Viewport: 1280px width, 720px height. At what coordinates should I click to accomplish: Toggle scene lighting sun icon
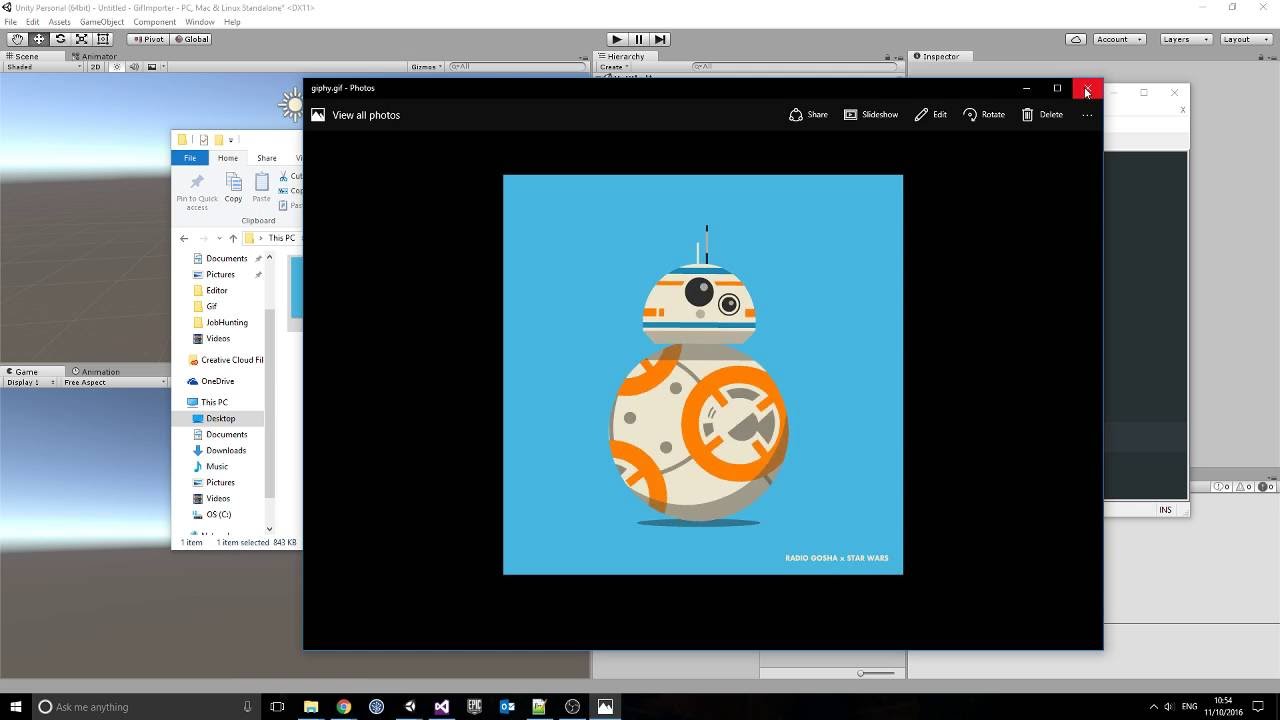click(x=117, y=67)
